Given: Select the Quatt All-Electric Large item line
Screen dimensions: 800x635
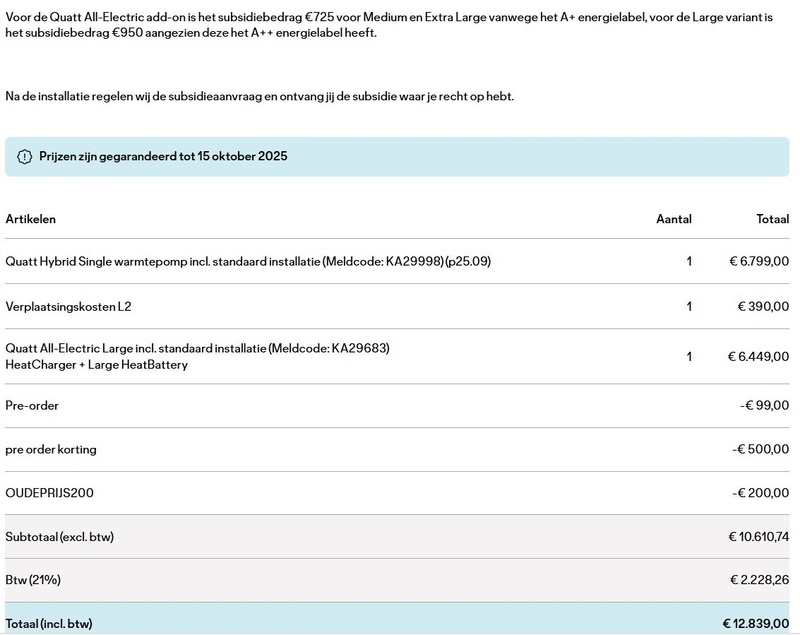Looking at the screenshot, I should click(197, 348).
